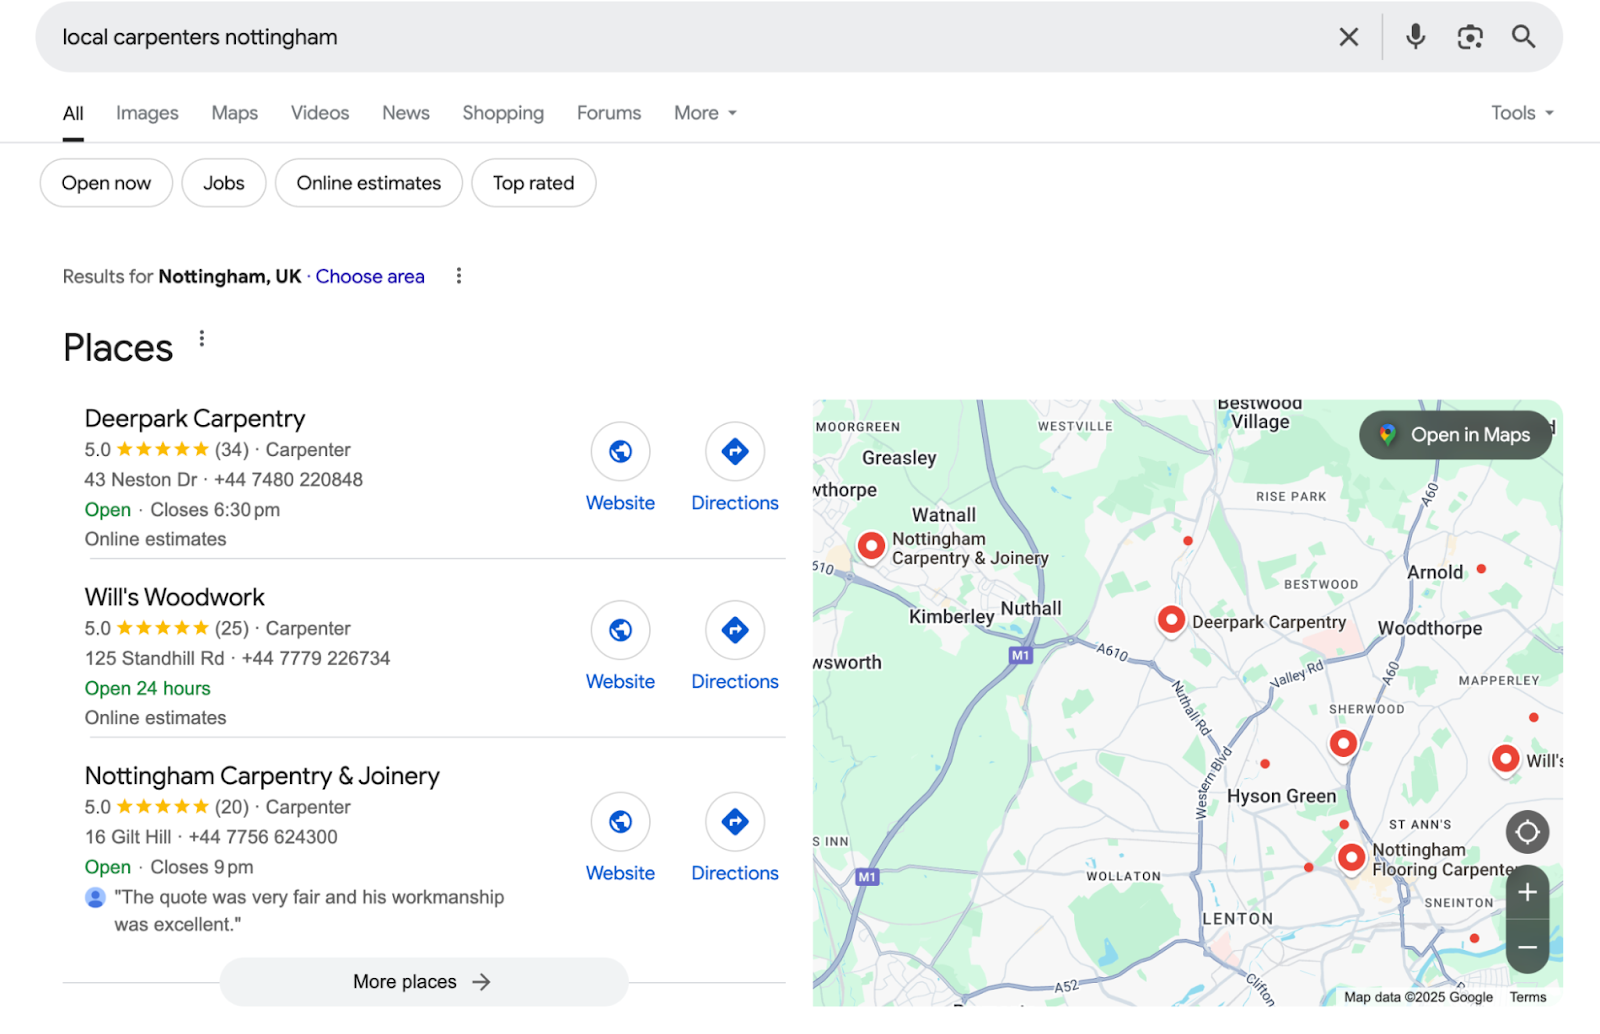Clear the search box with the X icon
The image size is (1600, 1034).
[x=1348, y=37]
